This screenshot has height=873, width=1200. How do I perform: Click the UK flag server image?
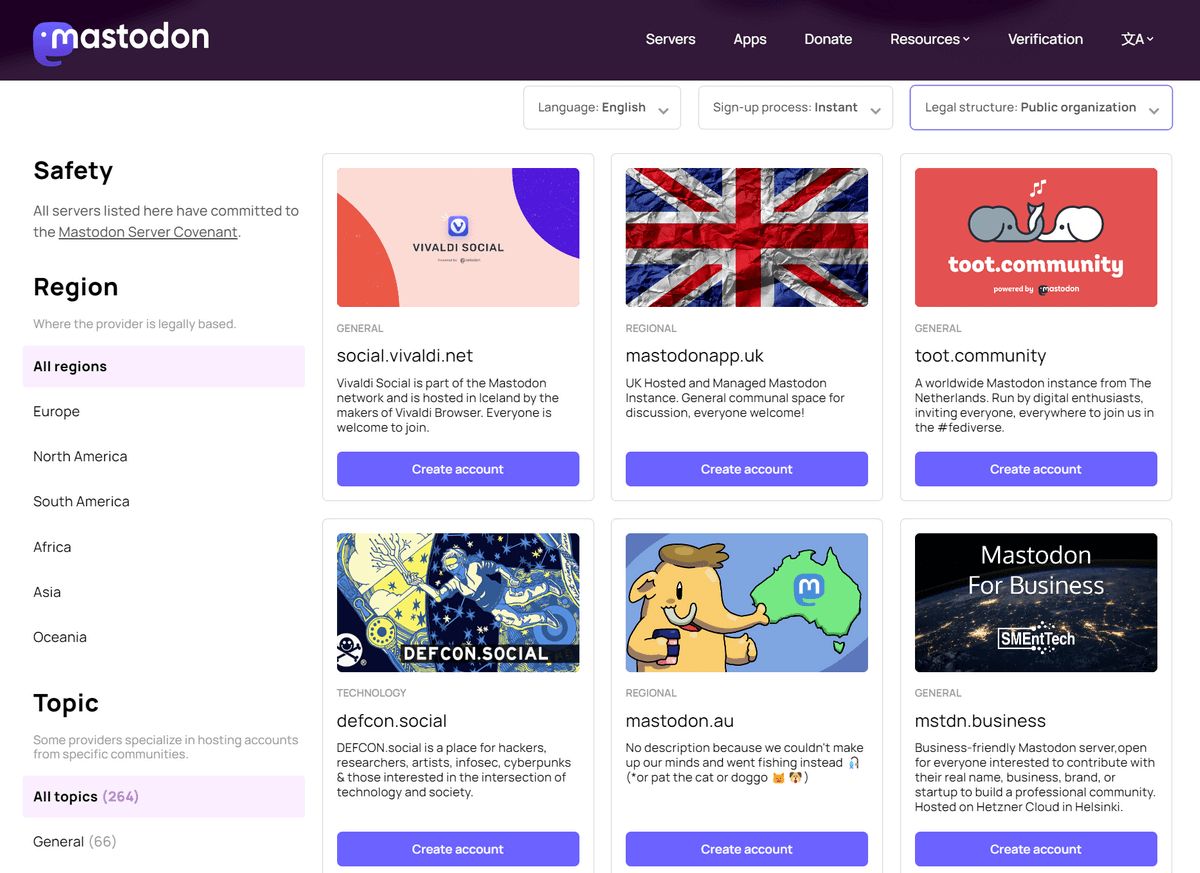[746, 237]
